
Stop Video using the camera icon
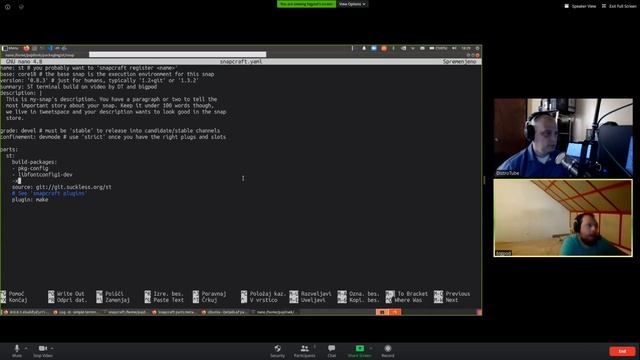[43, 348]
